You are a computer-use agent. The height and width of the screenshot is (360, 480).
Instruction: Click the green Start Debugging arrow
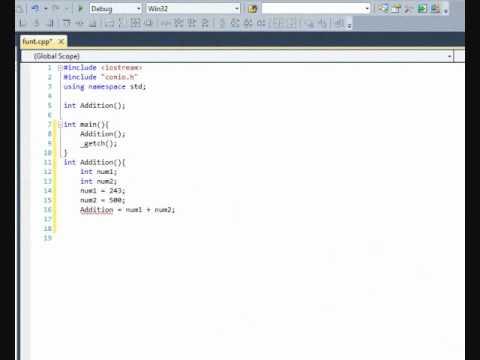[x=80, y=8]
